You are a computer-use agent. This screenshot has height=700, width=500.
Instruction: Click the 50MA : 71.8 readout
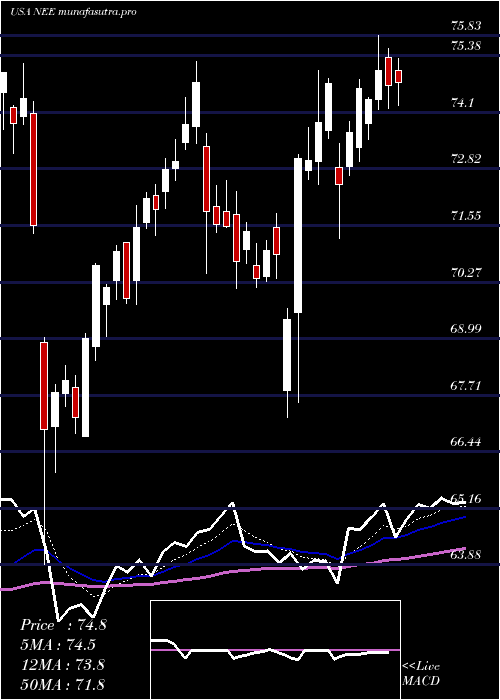63,684
